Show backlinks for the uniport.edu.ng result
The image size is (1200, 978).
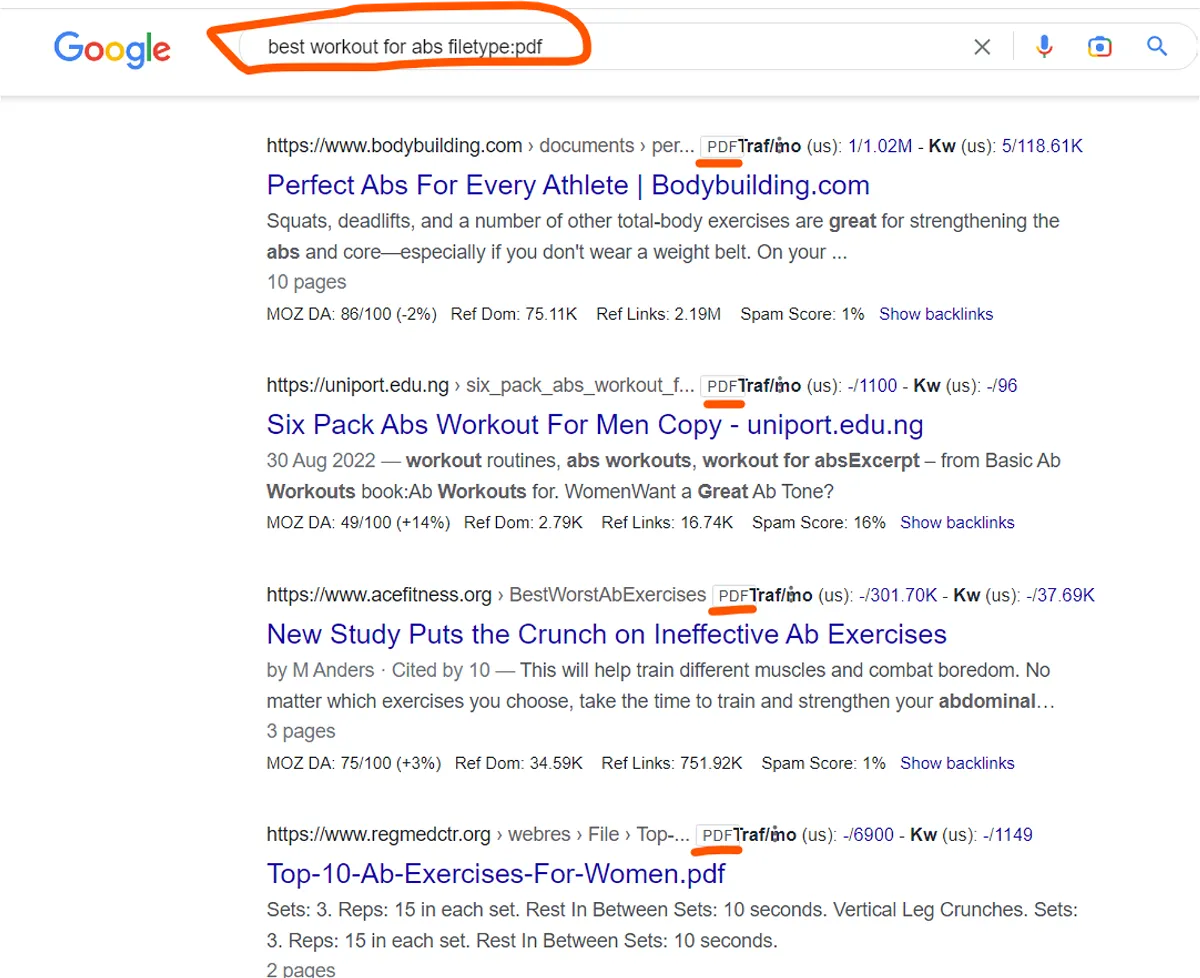957,522
